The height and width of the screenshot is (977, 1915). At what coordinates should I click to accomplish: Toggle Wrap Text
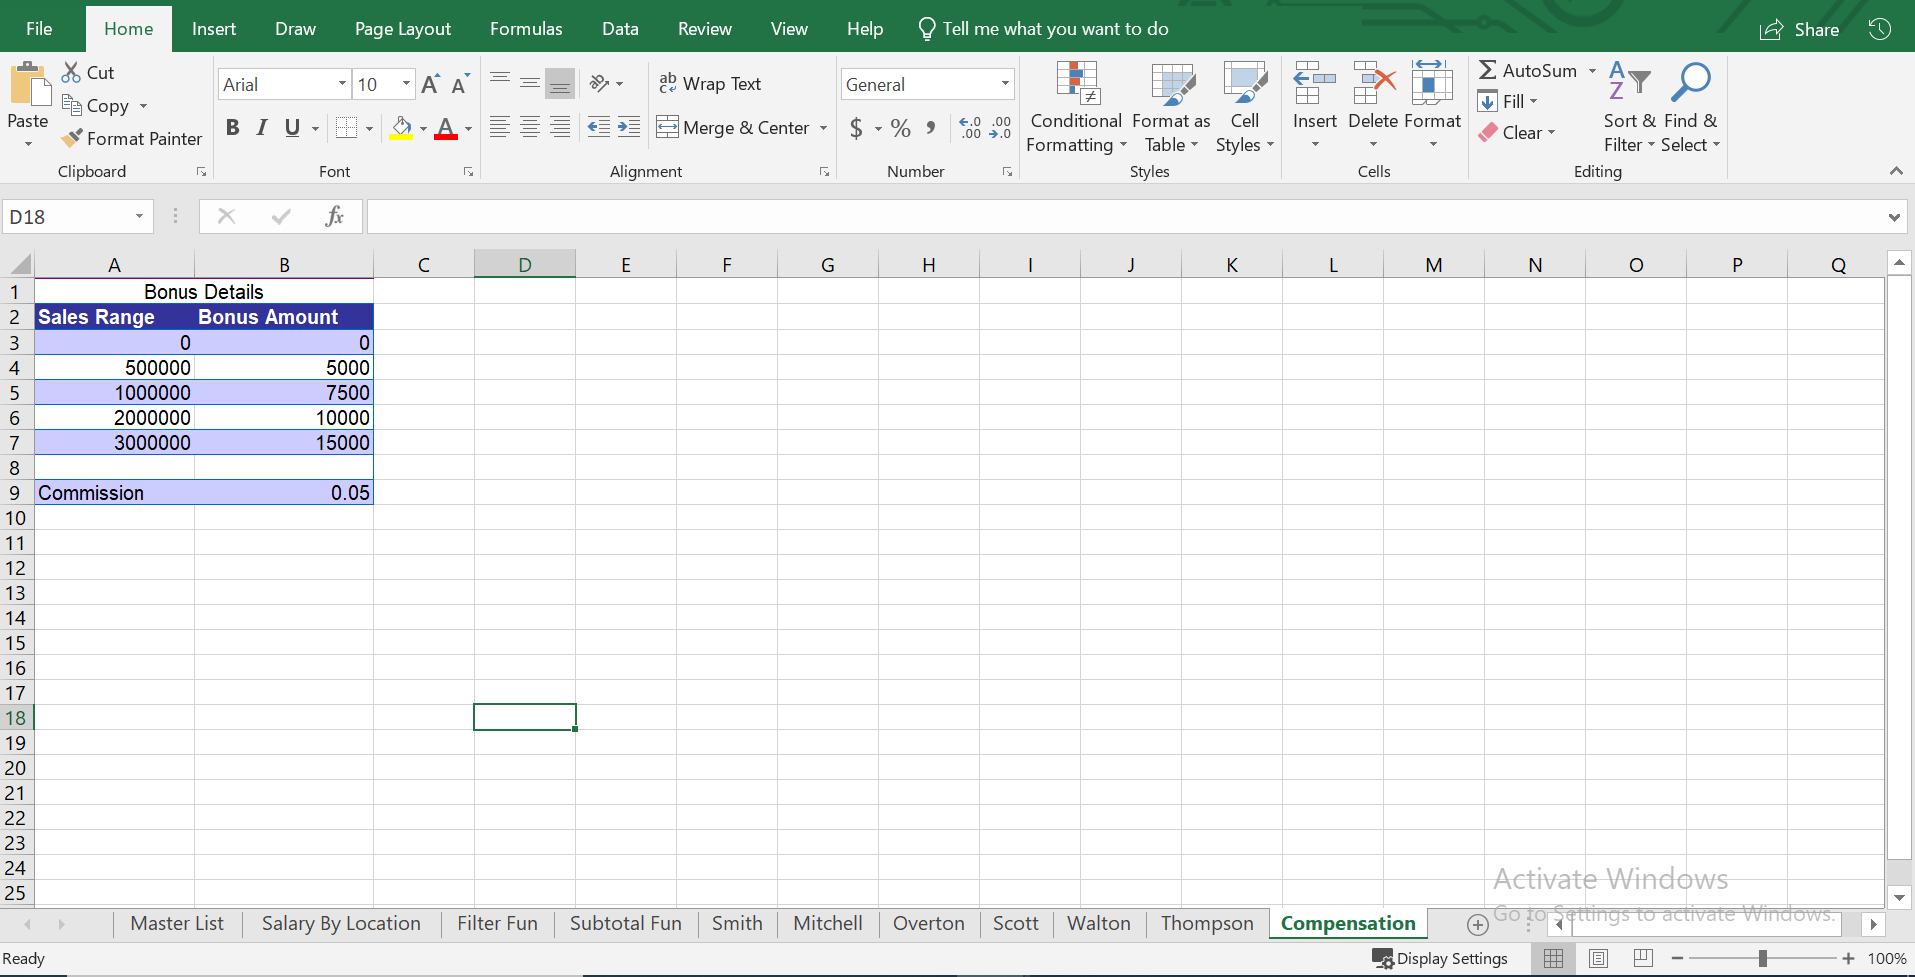click(710, 84)
